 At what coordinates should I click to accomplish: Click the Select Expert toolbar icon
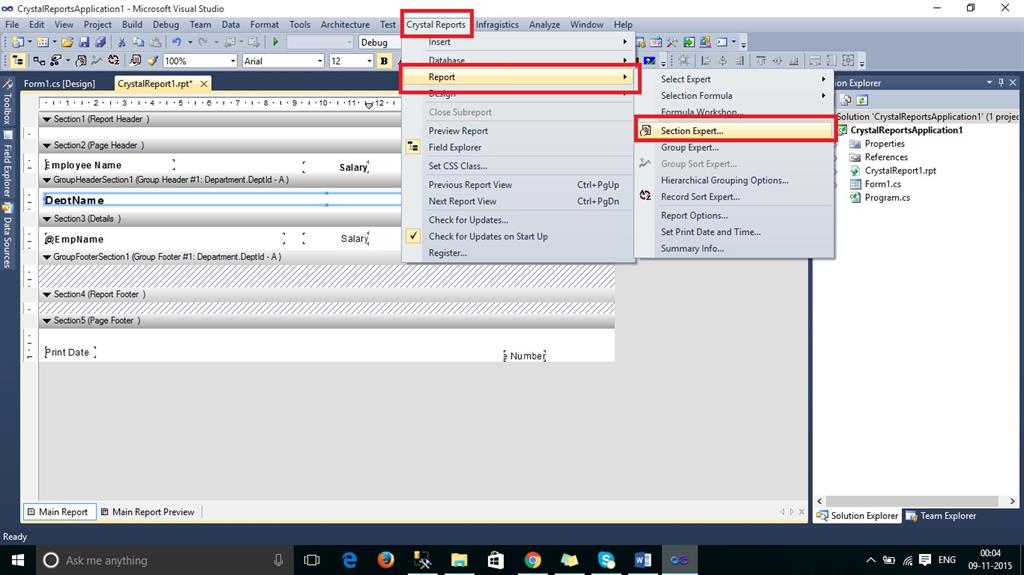point(56,61)
